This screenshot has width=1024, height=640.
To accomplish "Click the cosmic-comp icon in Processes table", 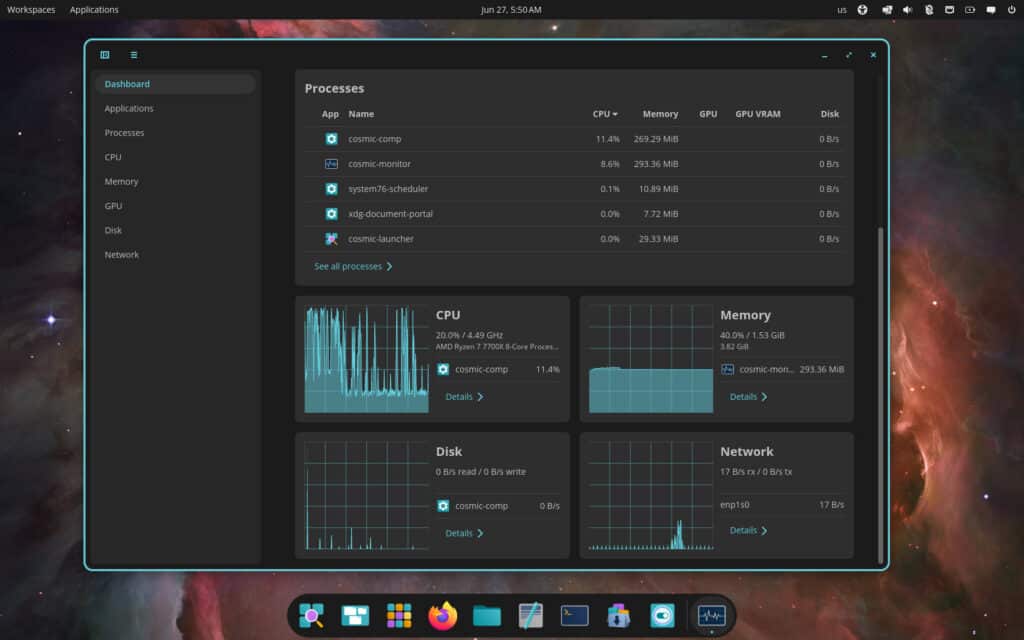I will point(332,139).
